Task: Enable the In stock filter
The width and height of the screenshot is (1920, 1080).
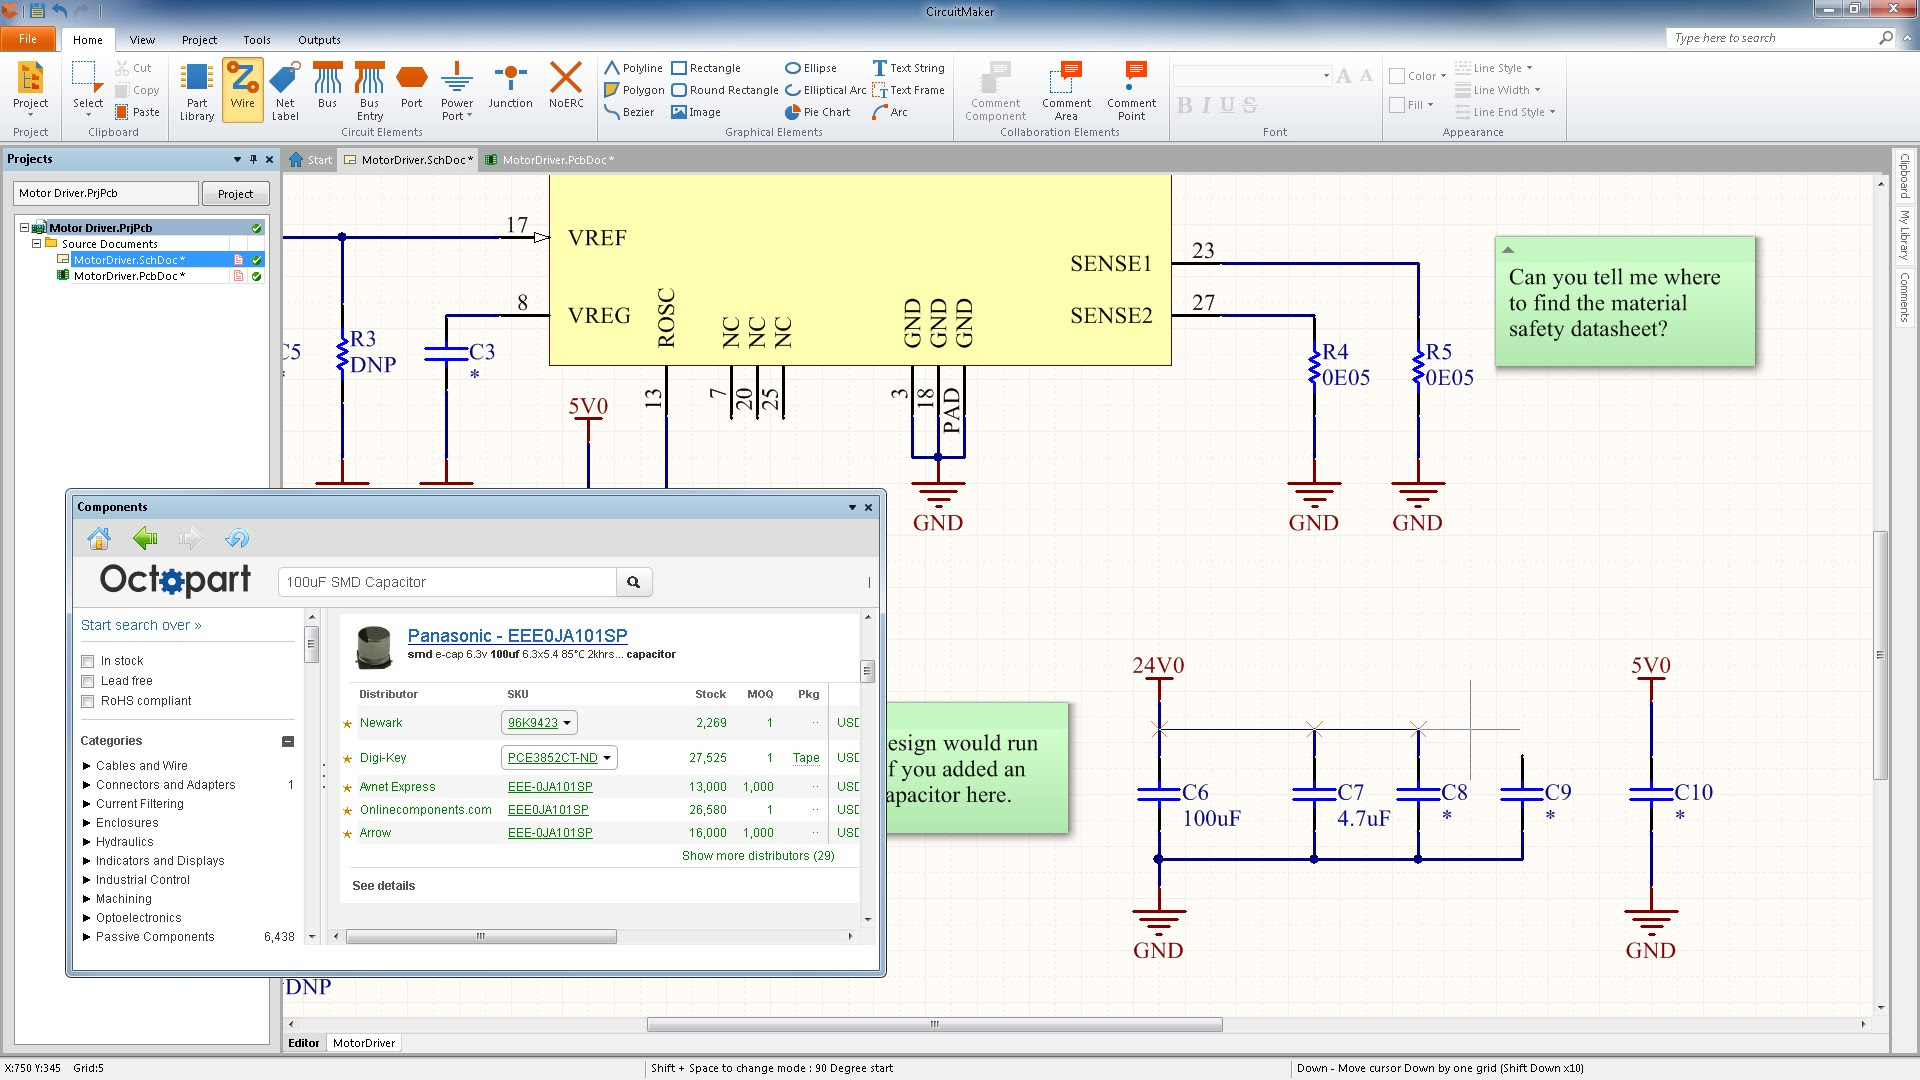Action: pyautogui.click(x=88, y=661)
